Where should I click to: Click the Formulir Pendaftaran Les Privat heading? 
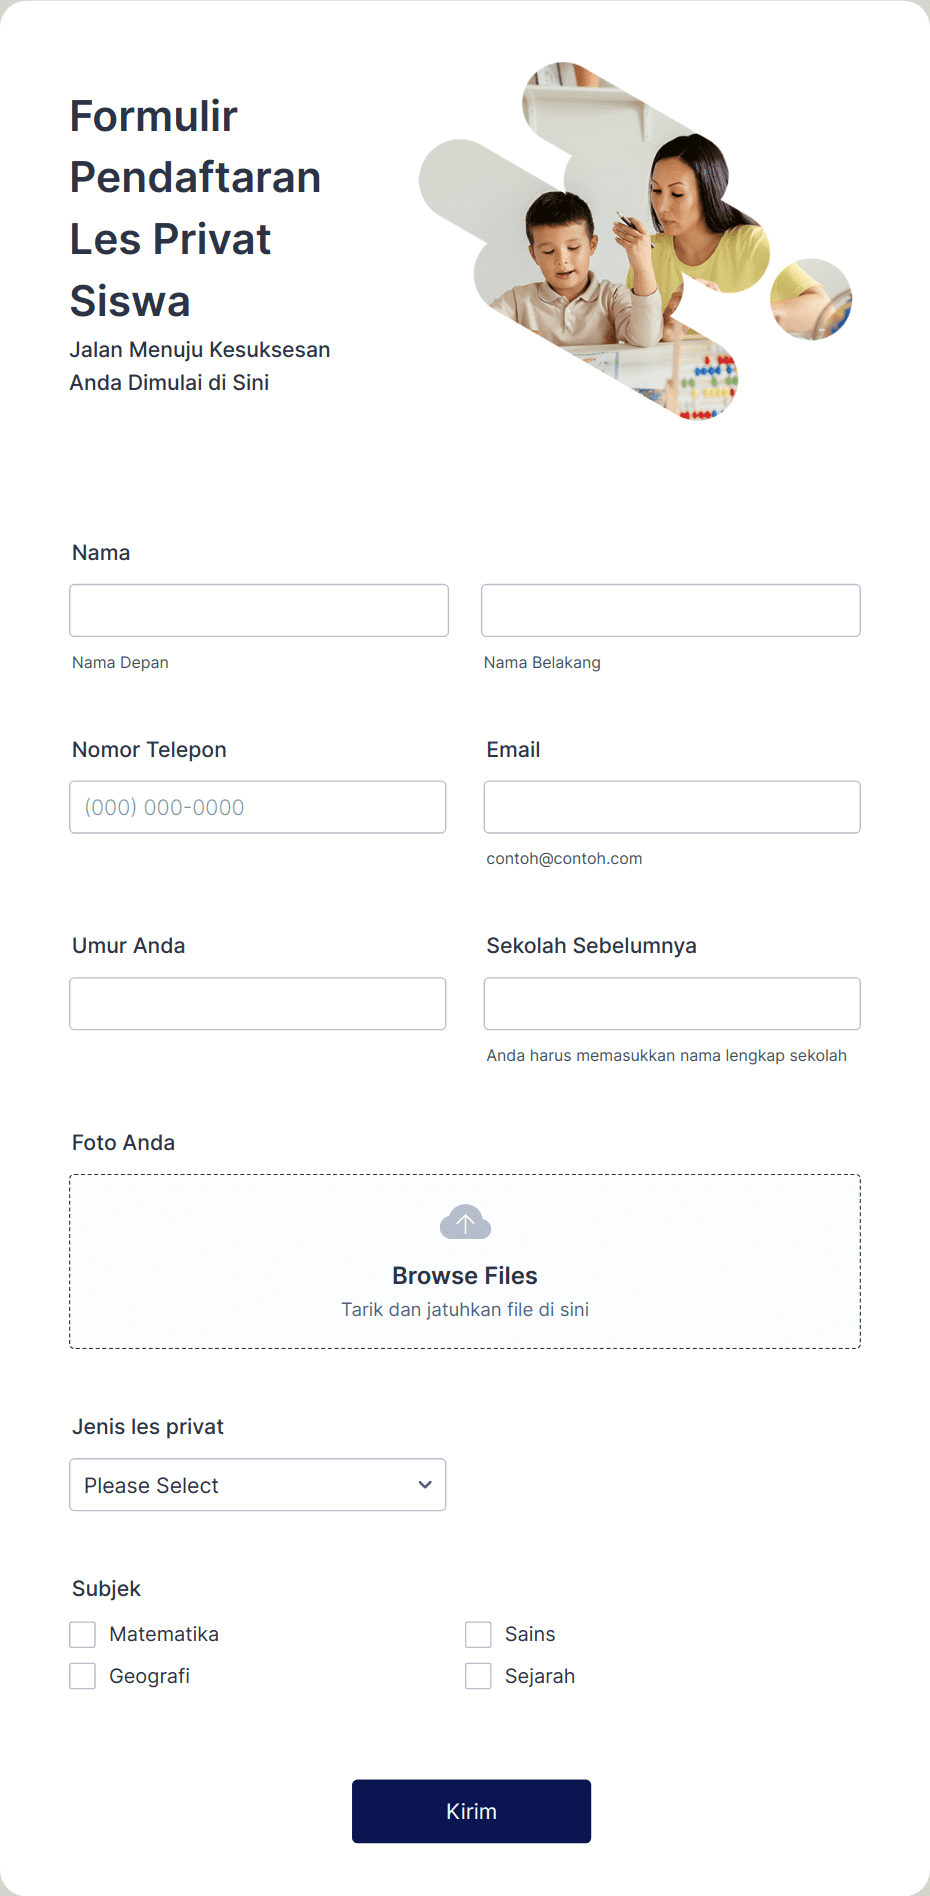(x=196, y=208)
